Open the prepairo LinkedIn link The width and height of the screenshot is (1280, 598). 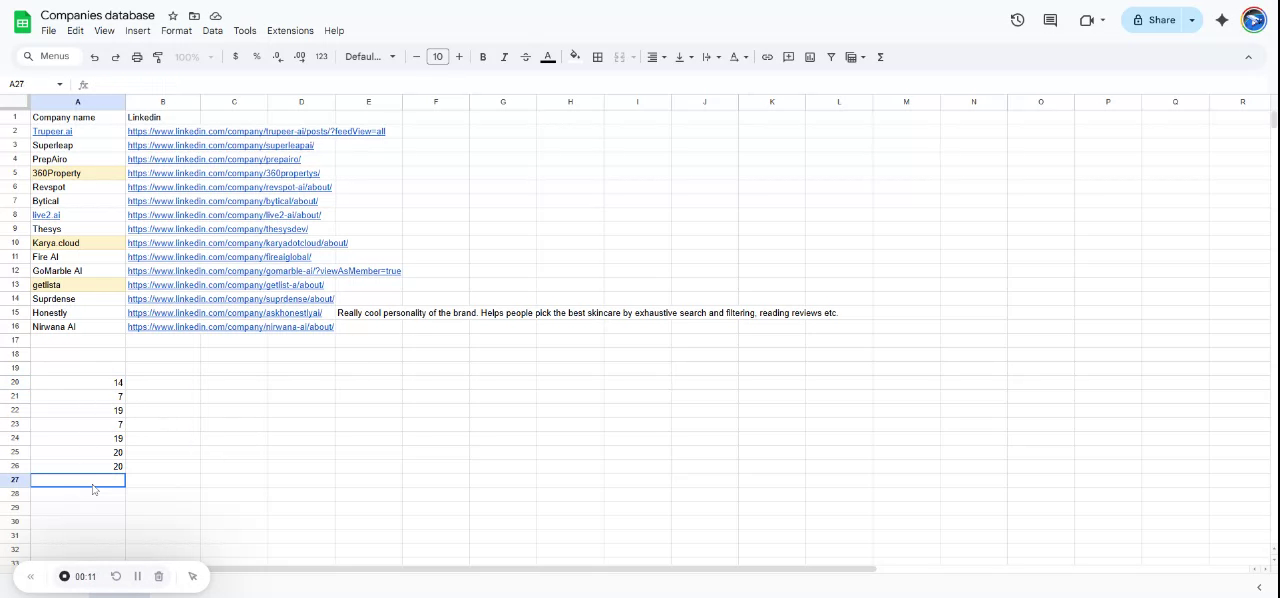coord(214,159)
